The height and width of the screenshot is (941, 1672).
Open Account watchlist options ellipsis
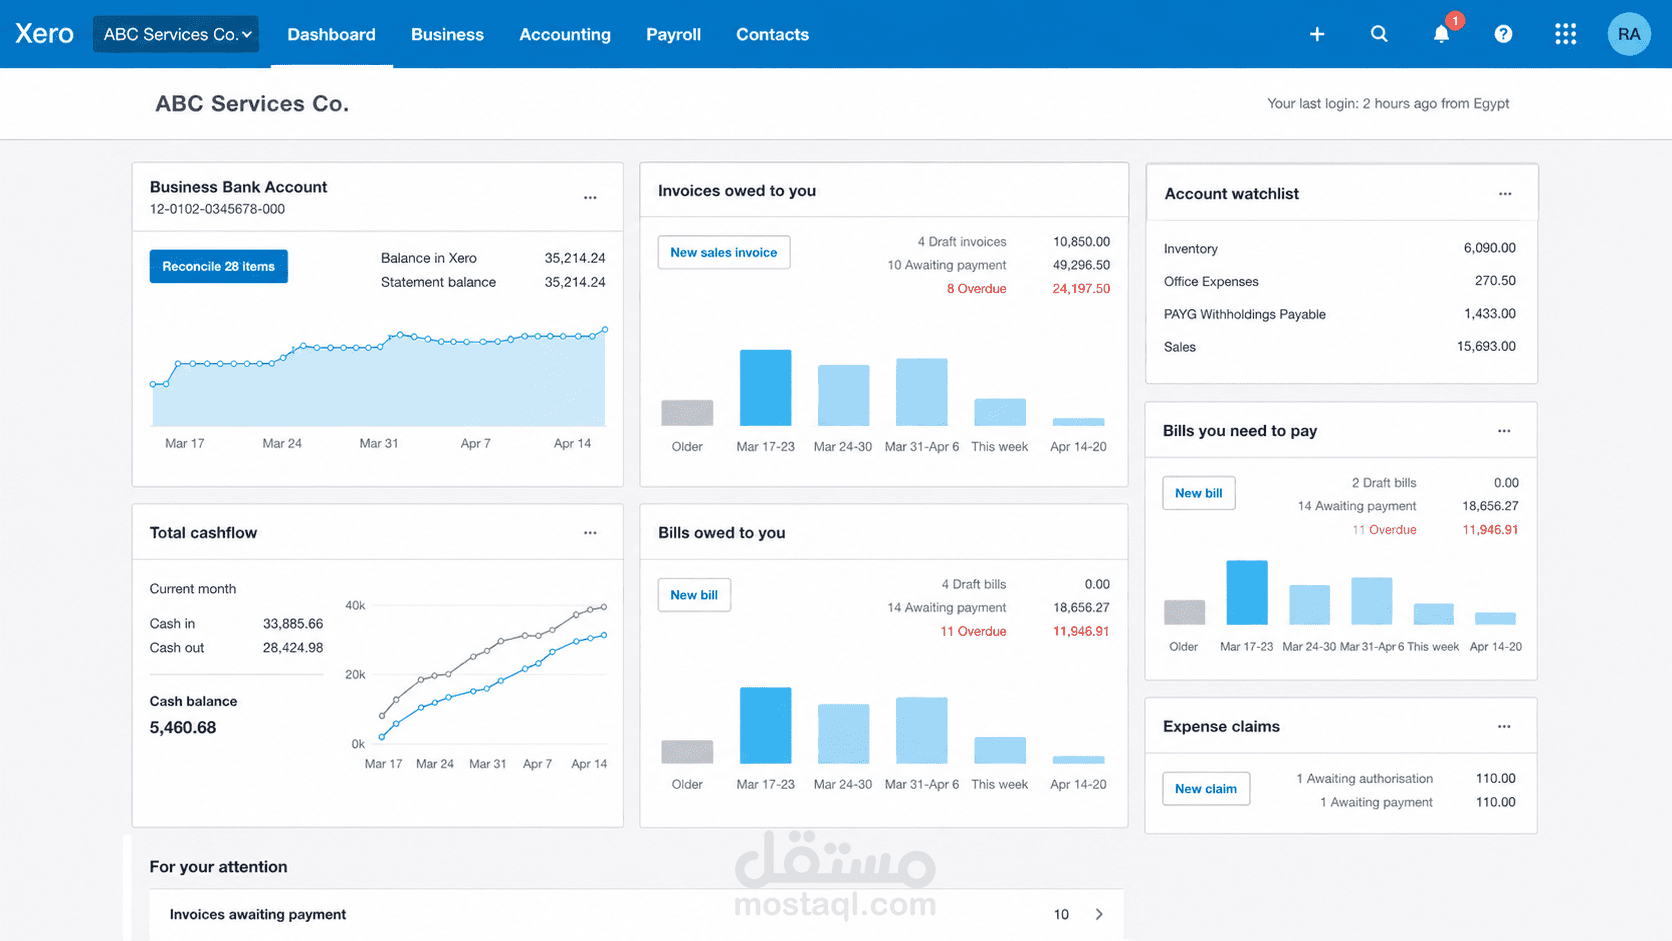tap(1505, 194)
